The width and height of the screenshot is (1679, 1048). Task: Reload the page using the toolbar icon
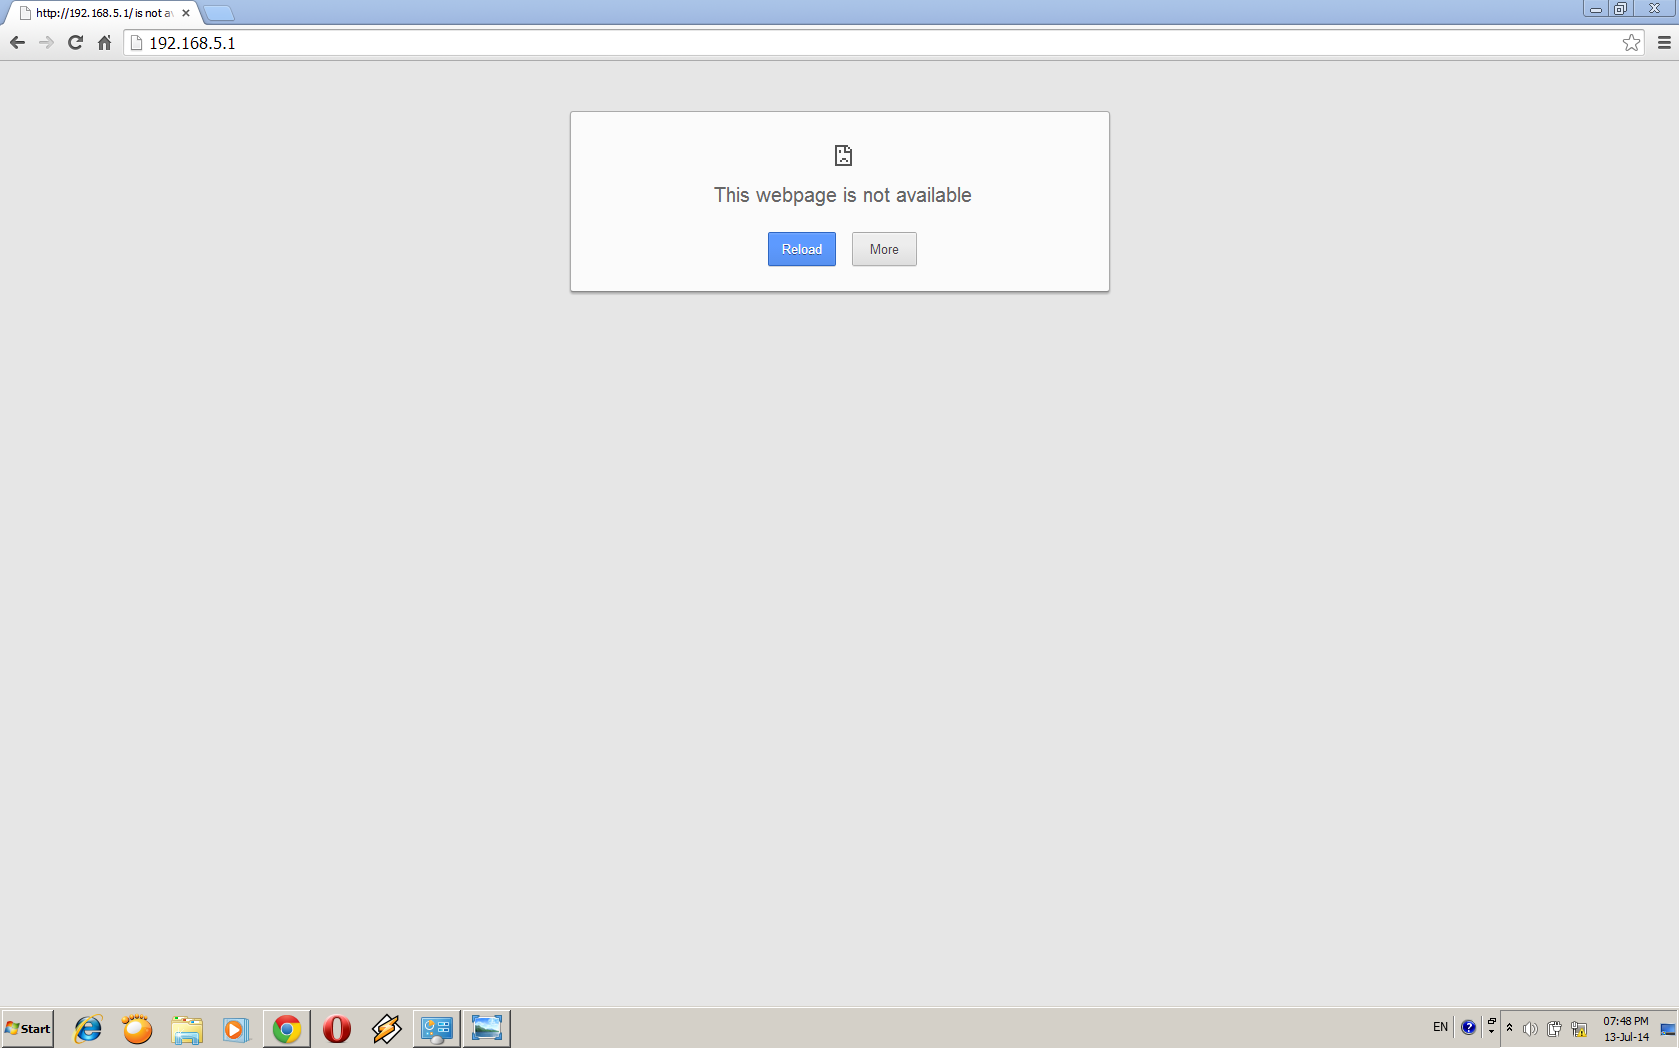click(75, 43)
